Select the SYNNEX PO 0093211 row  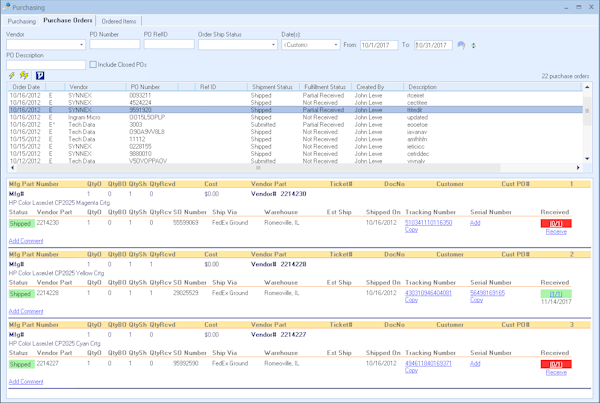point(295,95)
